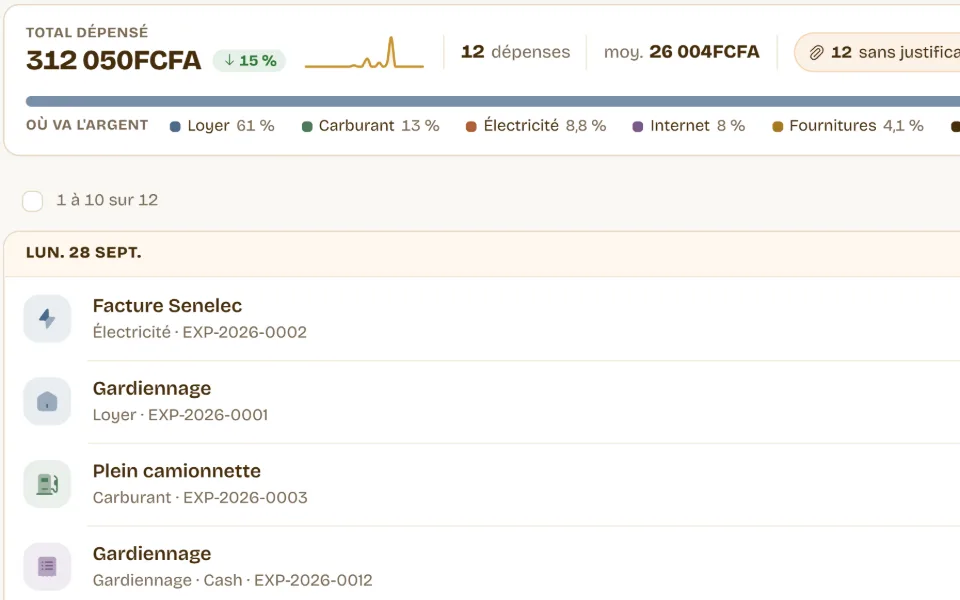
Task: Click the moy. 26 004FCFA average
Action: tap(681, 52)
